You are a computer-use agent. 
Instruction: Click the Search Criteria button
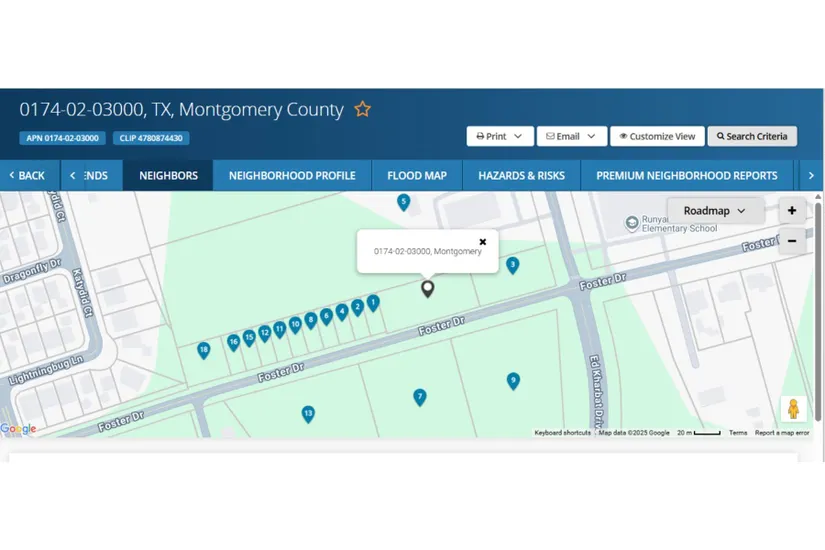tap(752, 136)
